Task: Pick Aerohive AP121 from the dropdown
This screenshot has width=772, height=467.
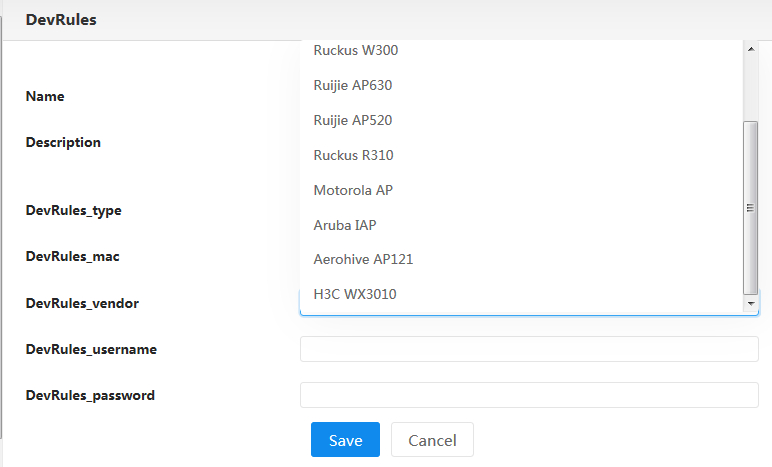Action: point(521,259)
